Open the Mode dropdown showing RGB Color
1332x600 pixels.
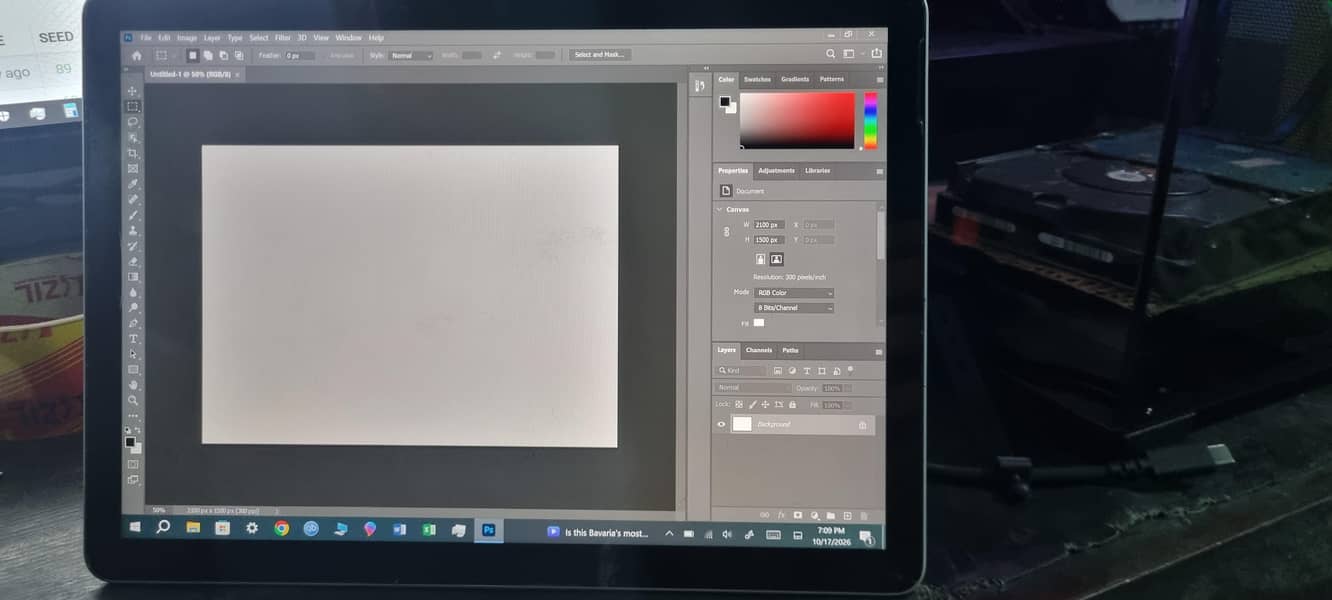pyautogui.click(x=794, y=293)
